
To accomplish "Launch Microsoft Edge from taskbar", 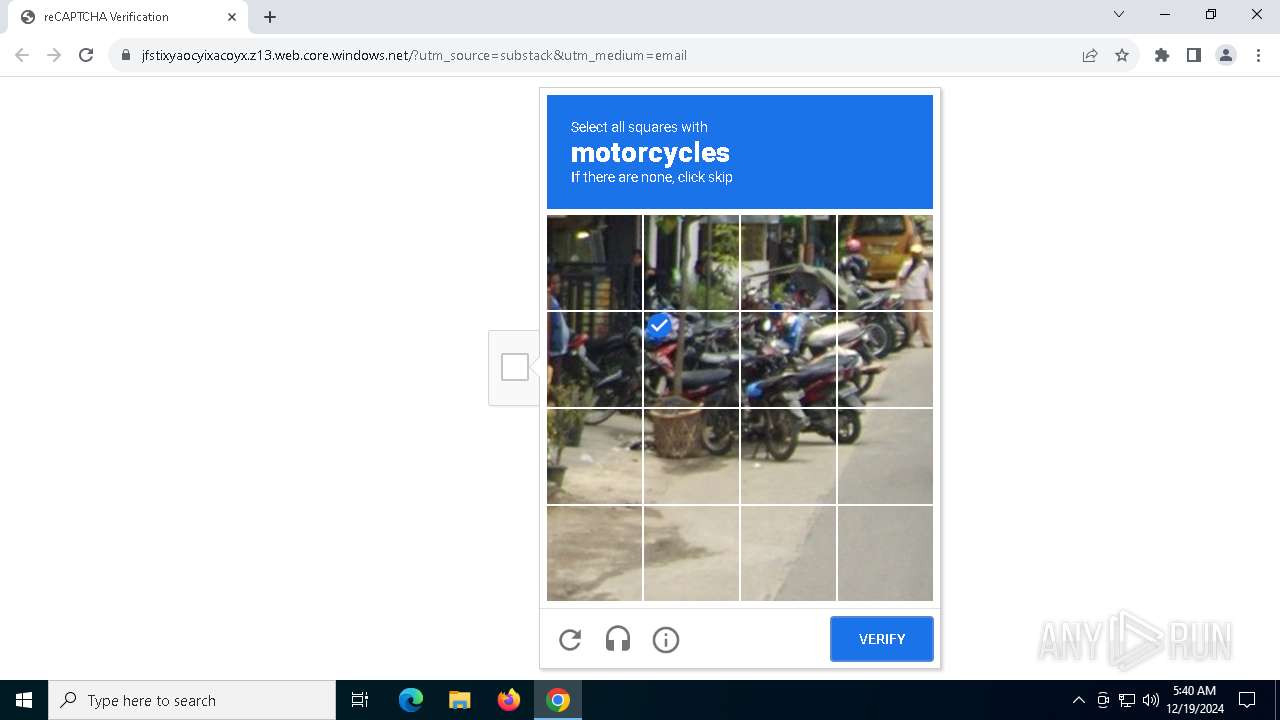I will 411,700.
